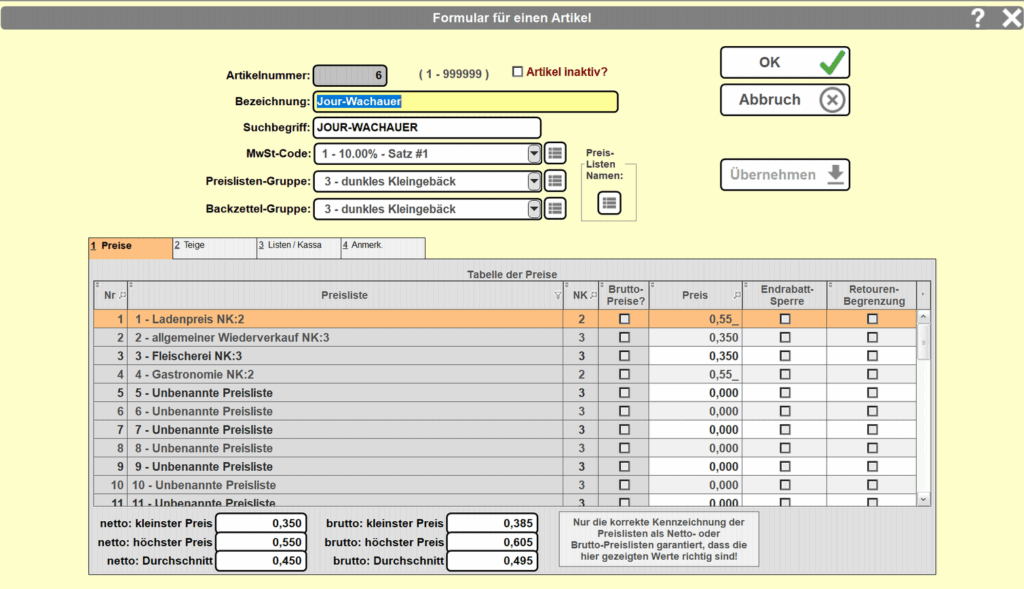
Task: Click the netto kleinster Preis value field
Action: [261, 523]
